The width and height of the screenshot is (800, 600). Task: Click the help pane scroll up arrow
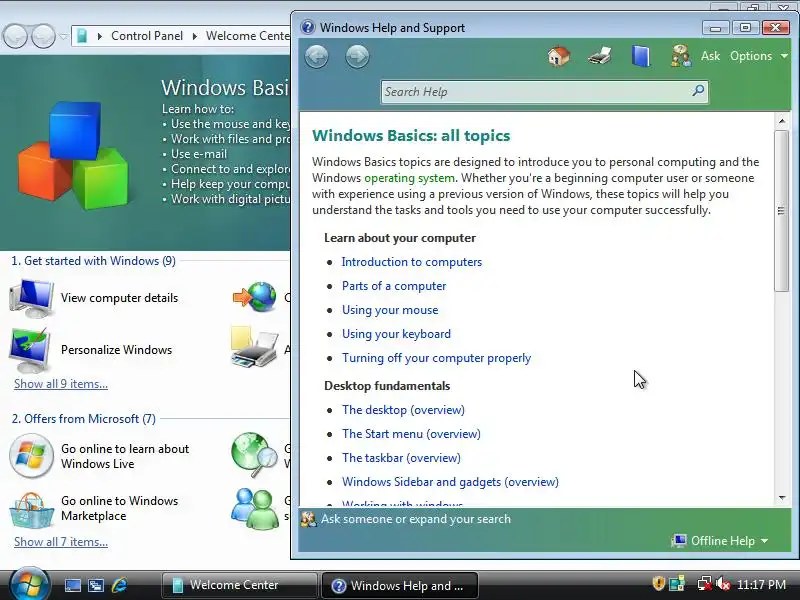point(782,121)
